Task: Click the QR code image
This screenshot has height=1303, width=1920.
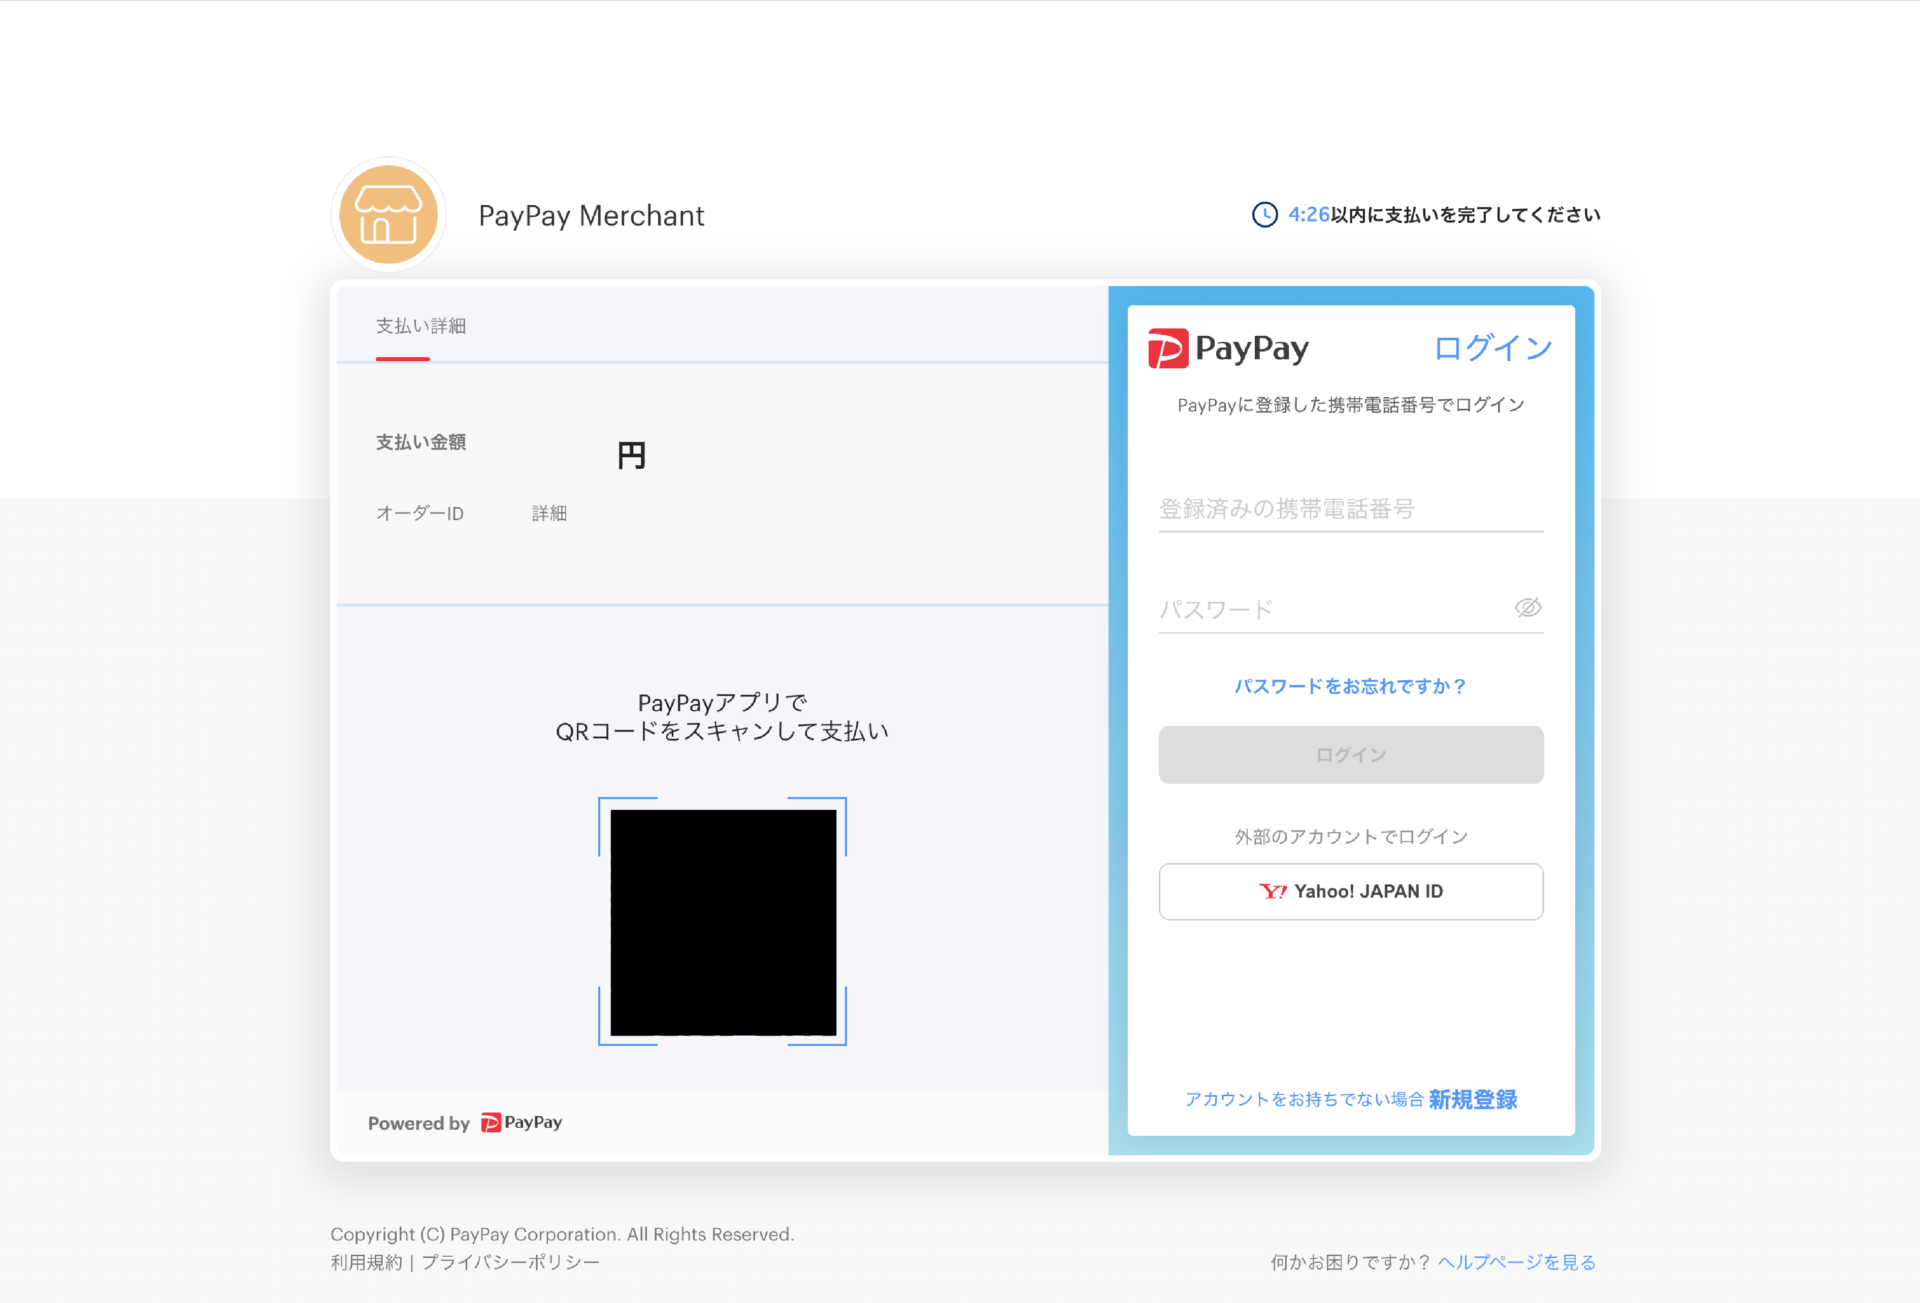Action: coord(723,922)
